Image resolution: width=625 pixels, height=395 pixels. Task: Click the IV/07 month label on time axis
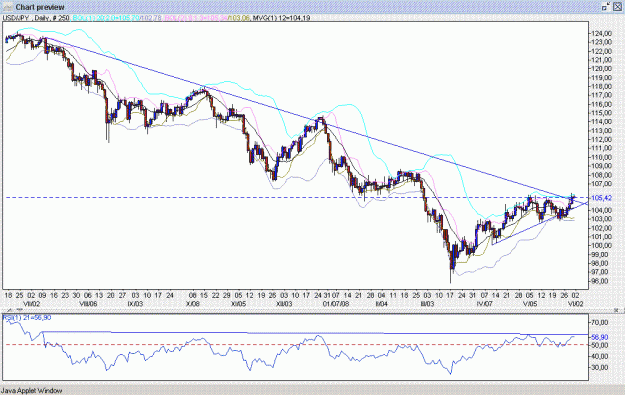tap(484, 304)
